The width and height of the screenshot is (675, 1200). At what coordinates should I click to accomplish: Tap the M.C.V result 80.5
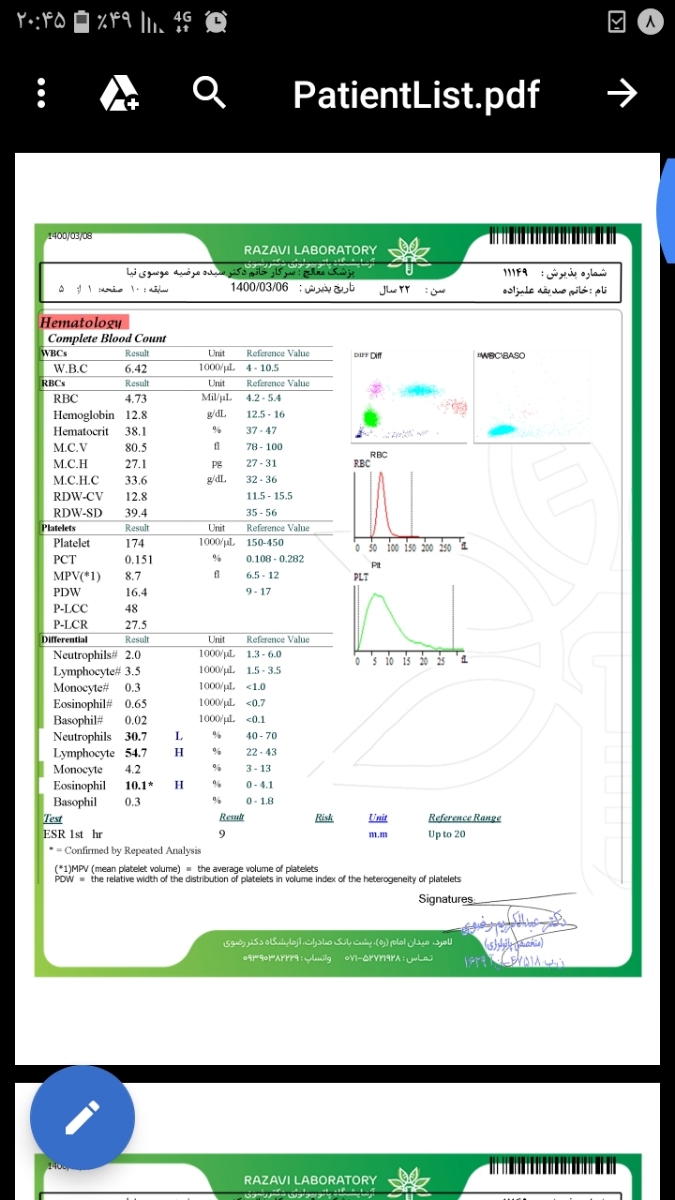(136, 447)
